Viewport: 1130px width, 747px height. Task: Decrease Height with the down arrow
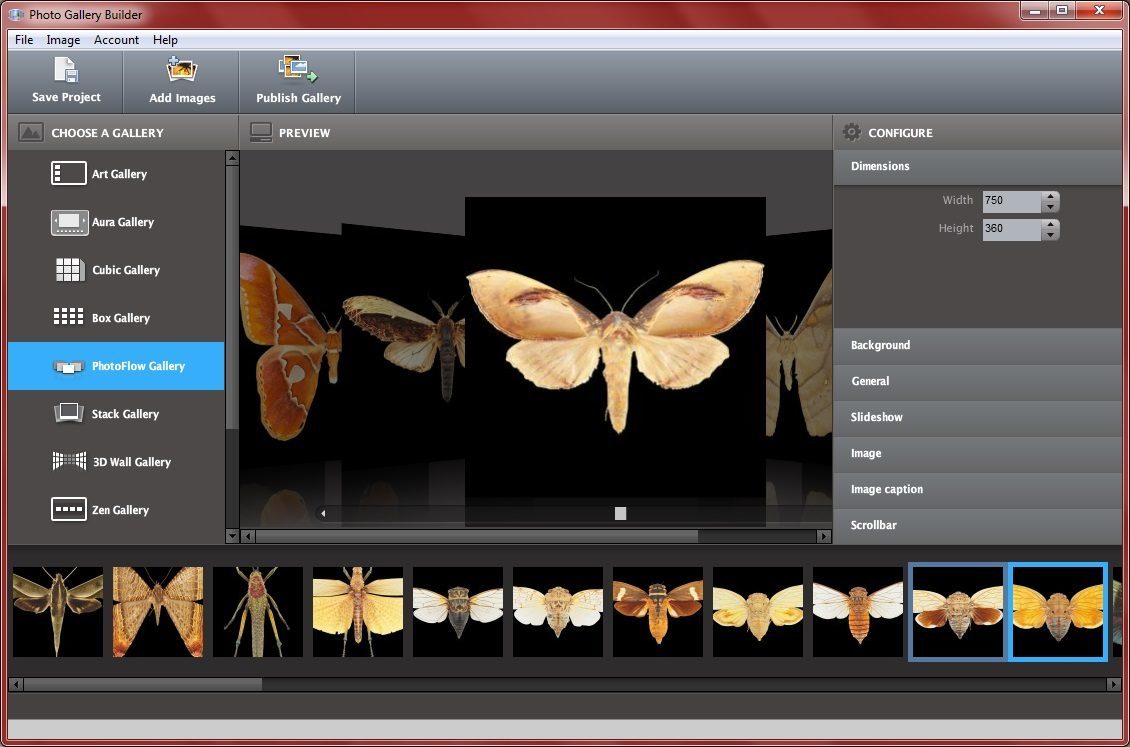1051,235
